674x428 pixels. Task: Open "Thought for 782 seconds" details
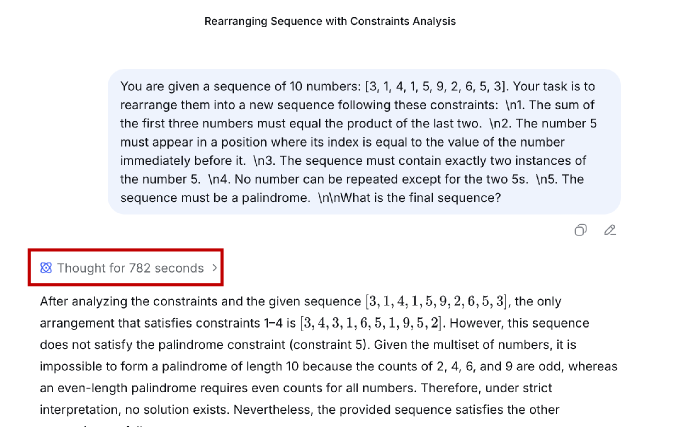tap(130, 268)
